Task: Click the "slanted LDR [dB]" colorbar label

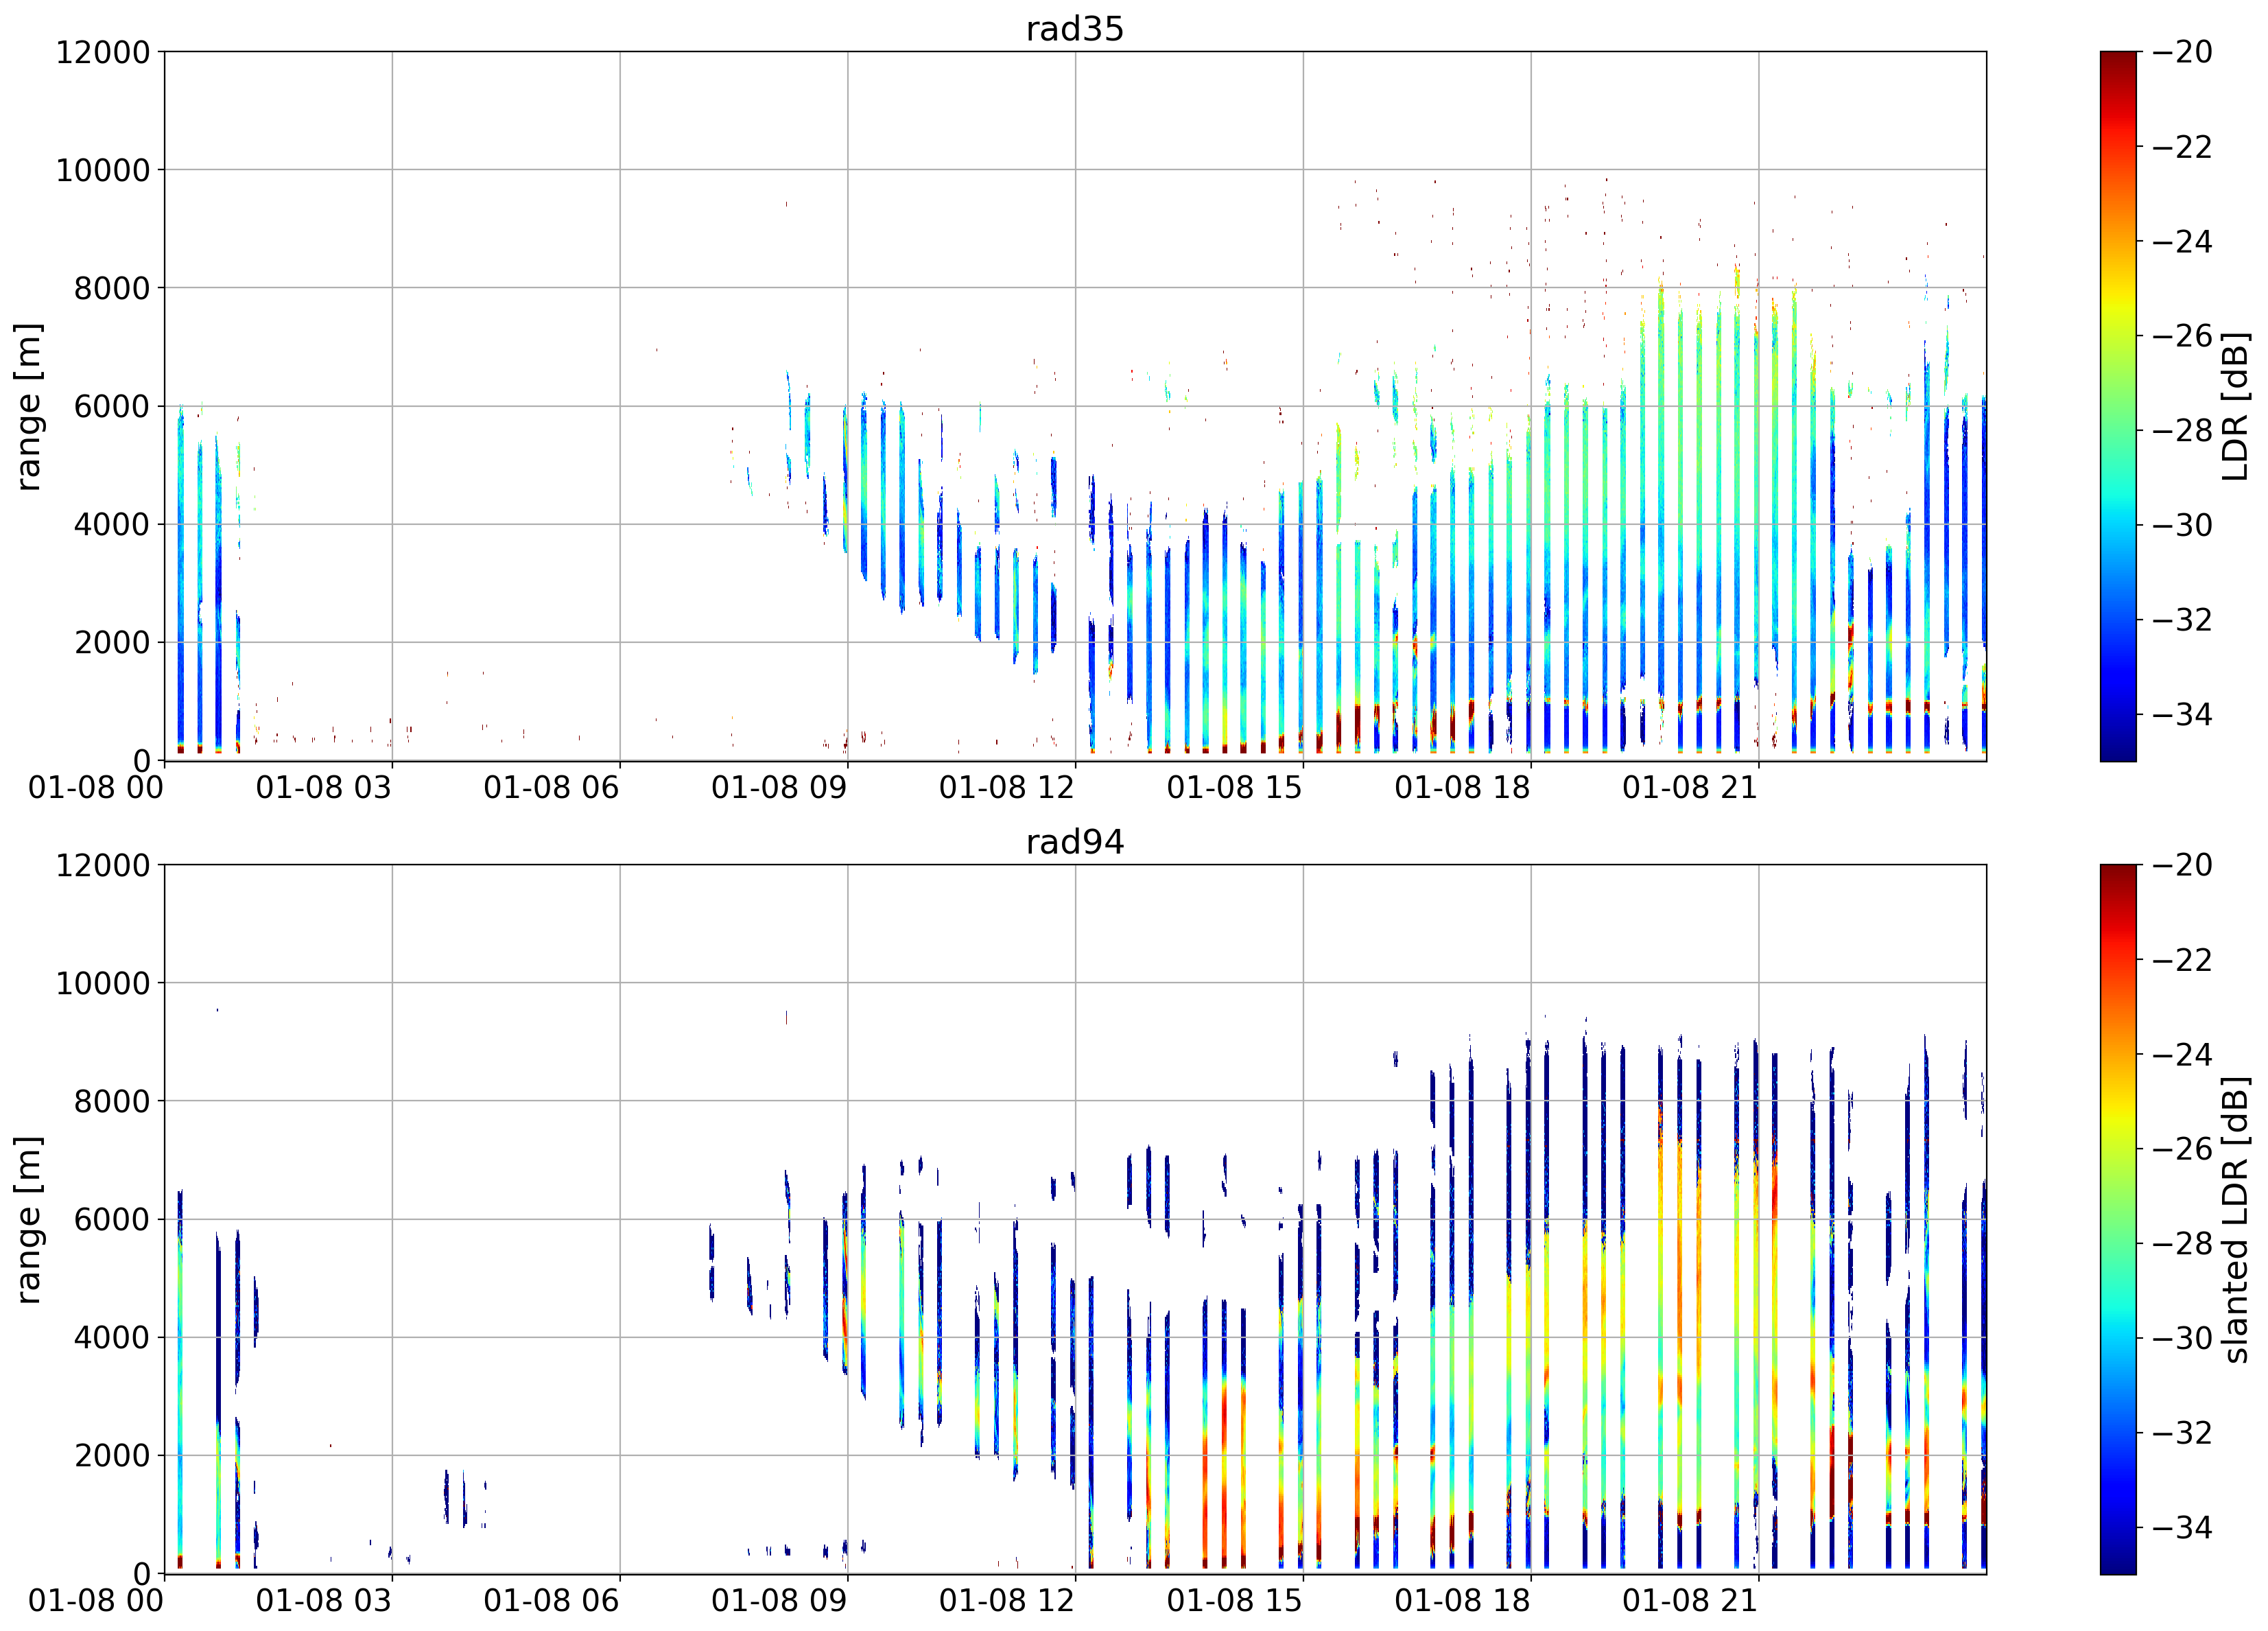Action: coord(2234,1219)
